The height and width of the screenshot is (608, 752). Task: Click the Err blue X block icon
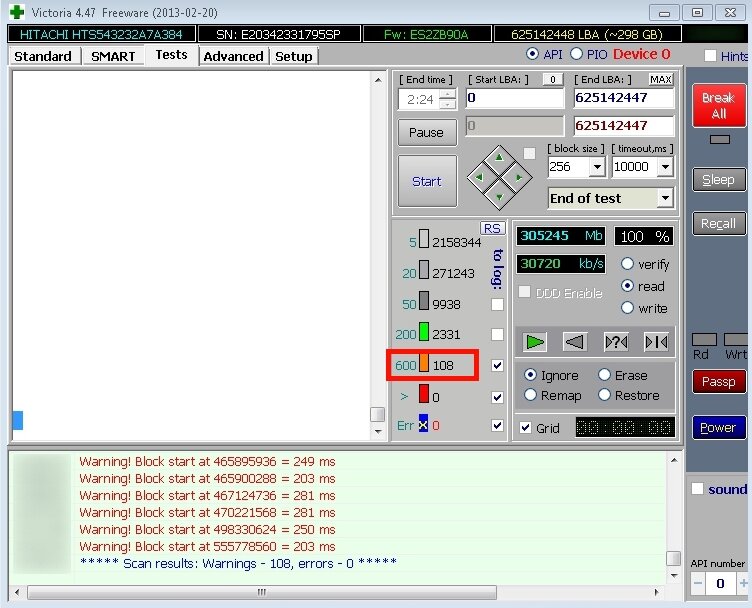tap(423, 424)
